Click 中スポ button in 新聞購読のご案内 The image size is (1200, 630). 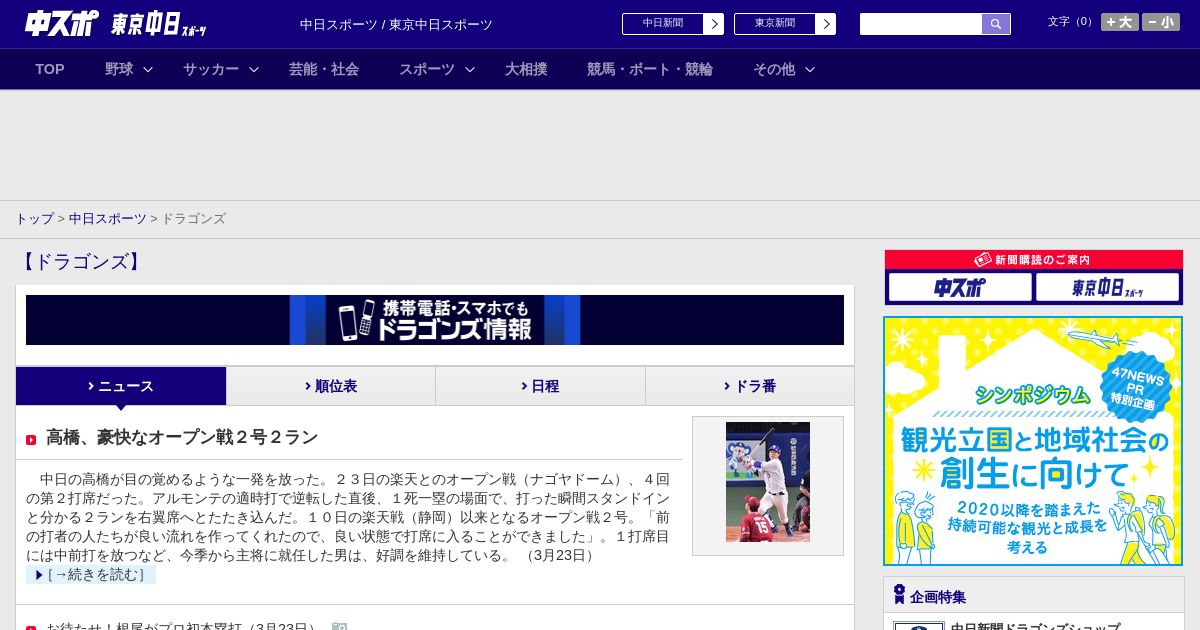(960, 288)
